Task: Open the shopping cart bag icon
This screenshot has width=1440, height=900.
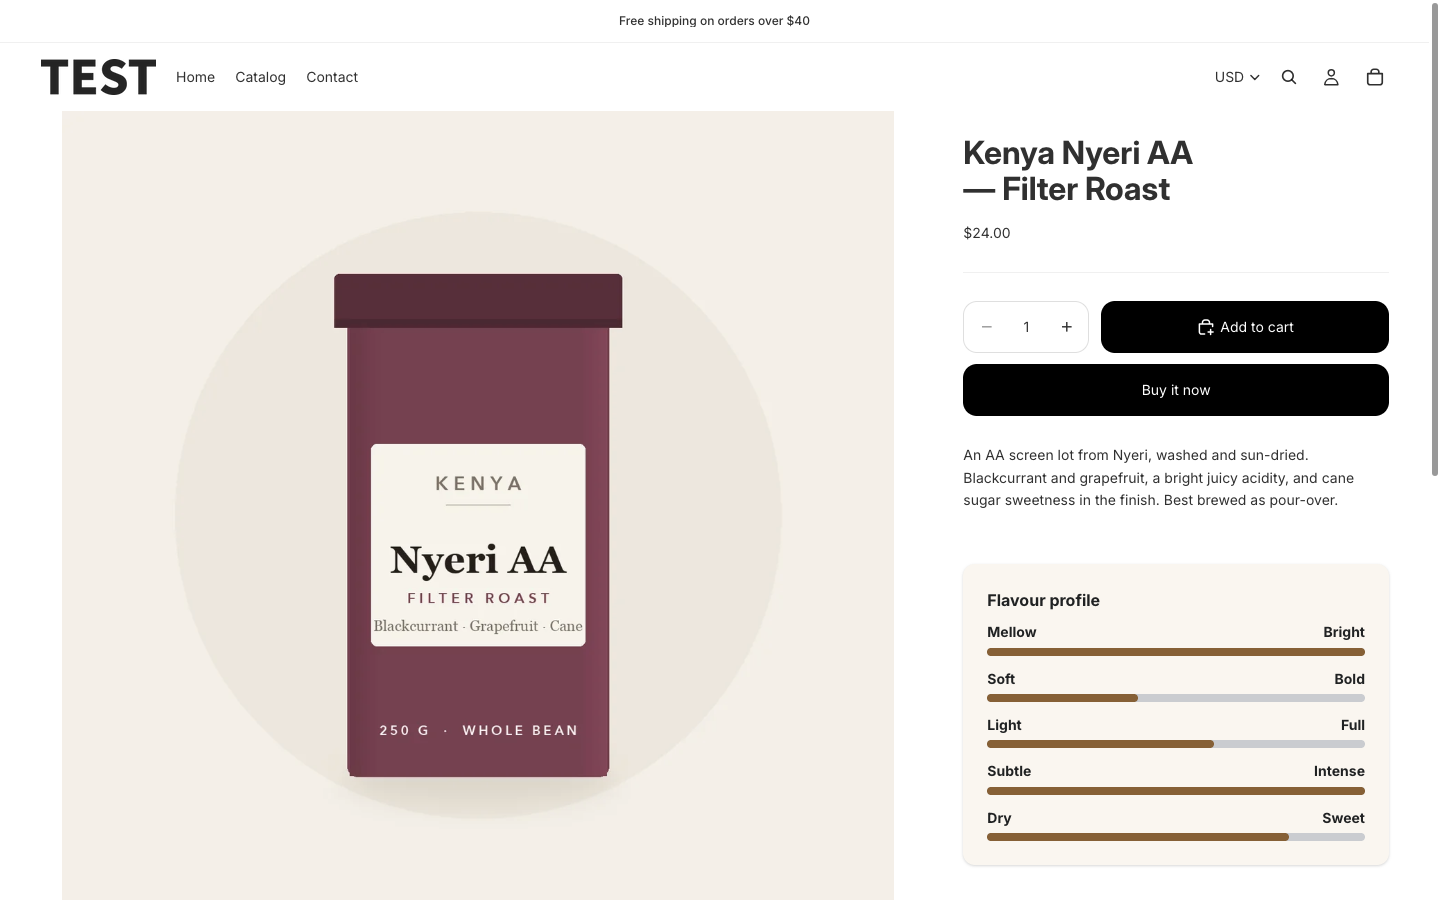Action: click(x=1375, y=77)
